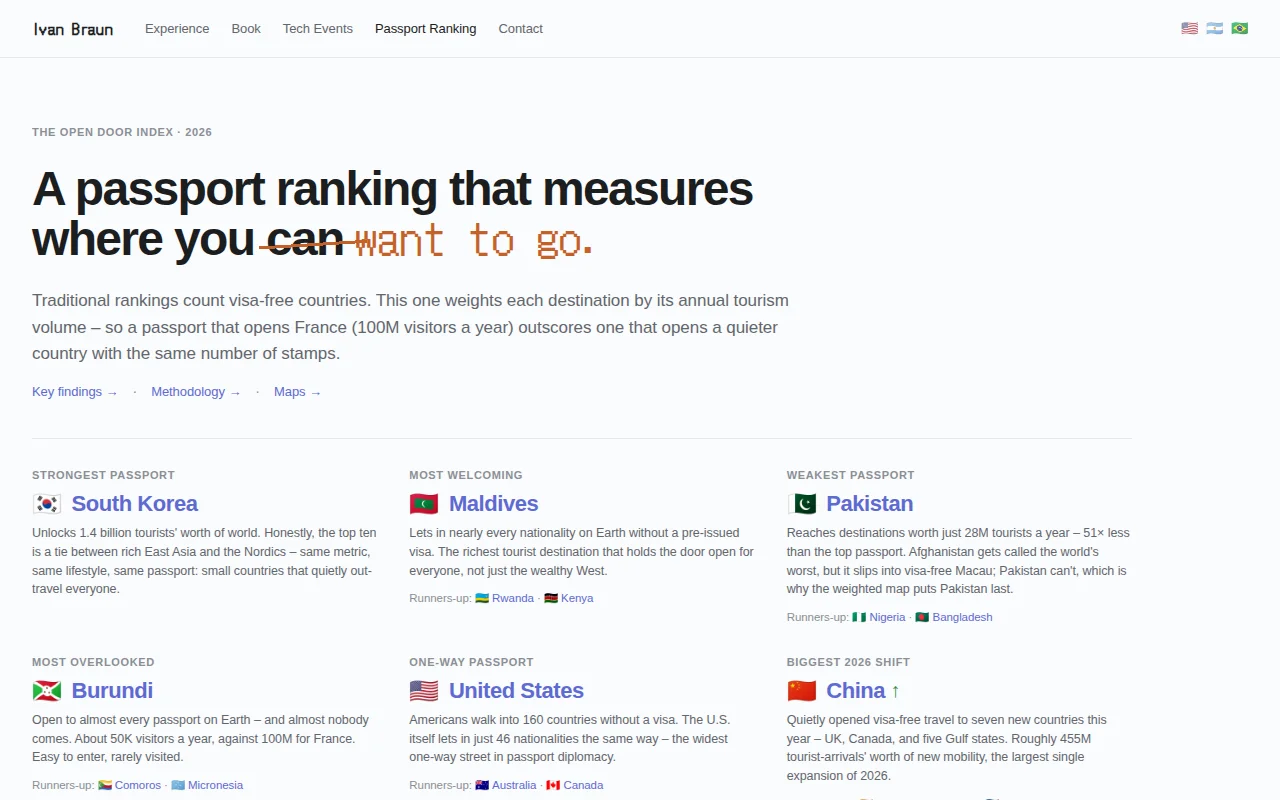Click the 'BIGGEST 2026 SHIFT' label
Viewport: 1280px width, 800px height.
848,662
